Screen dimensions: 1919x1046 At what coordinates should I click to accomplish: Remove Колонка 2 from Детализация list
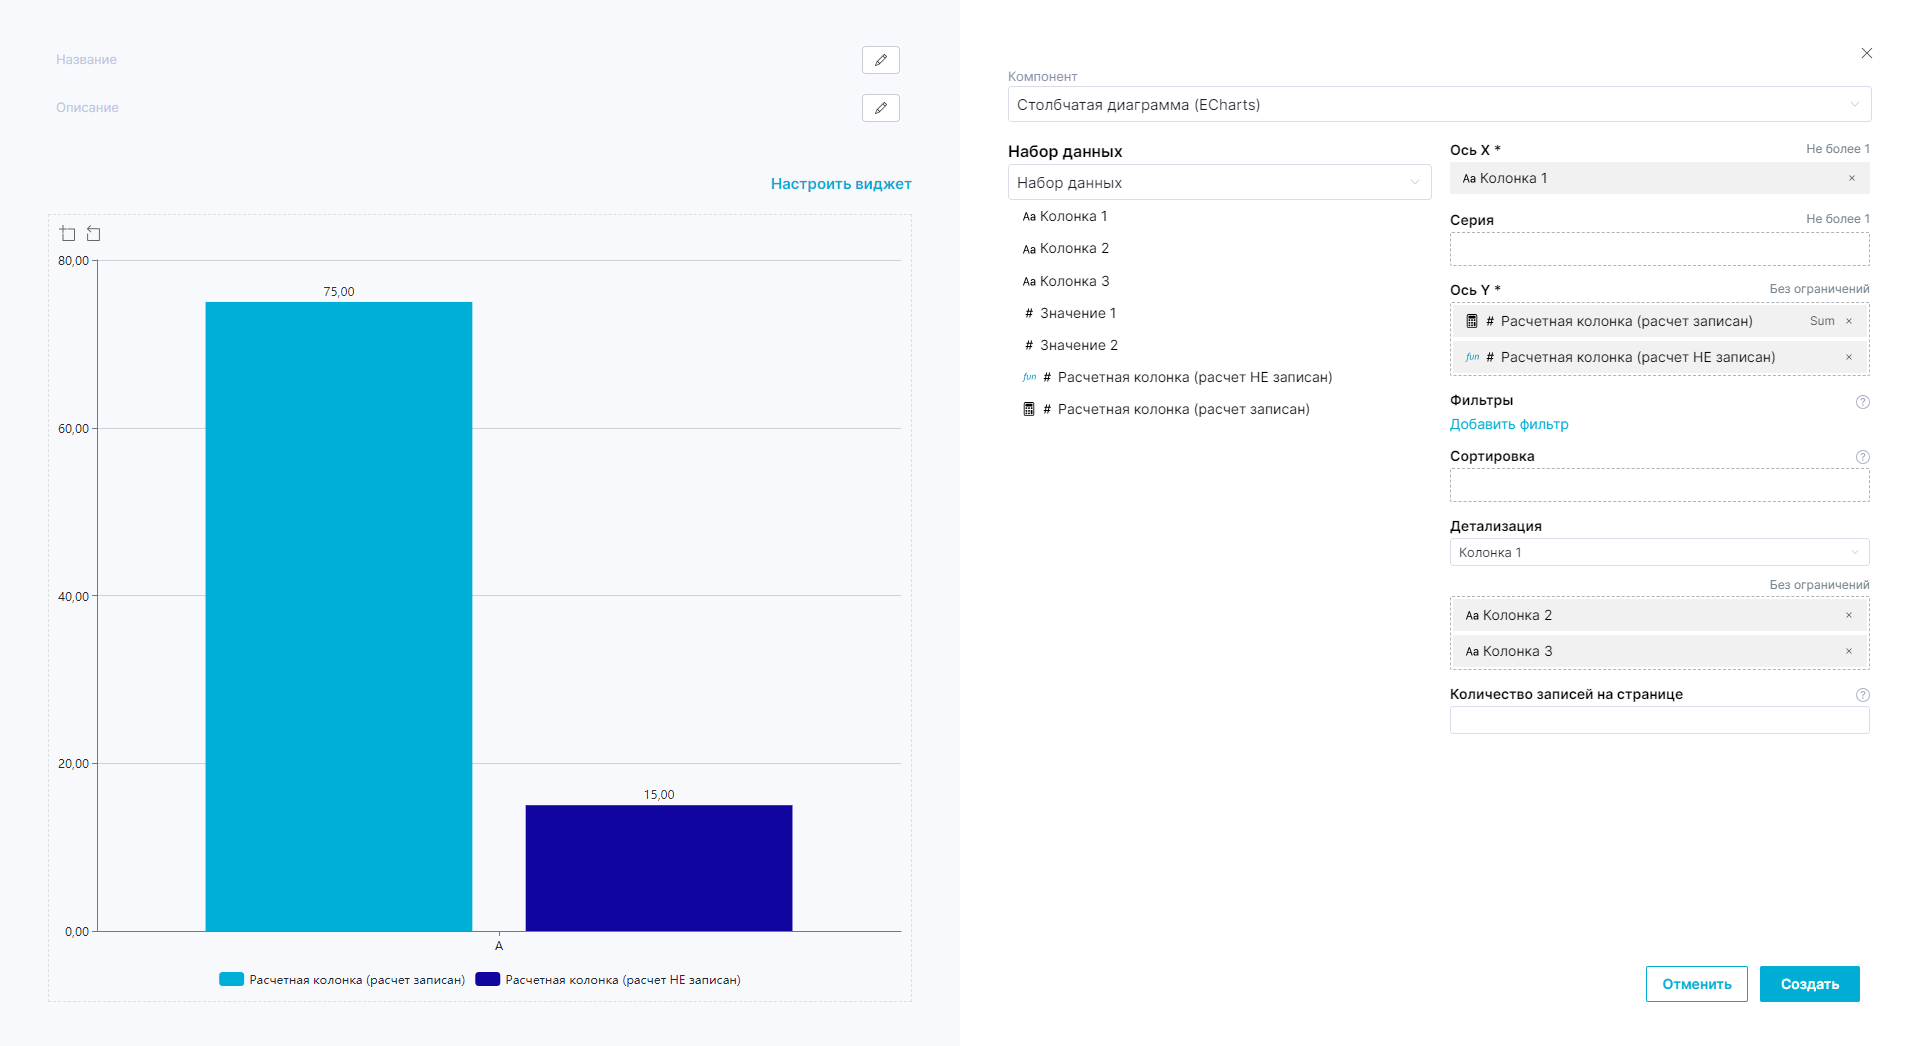[x=1848, y=616]
